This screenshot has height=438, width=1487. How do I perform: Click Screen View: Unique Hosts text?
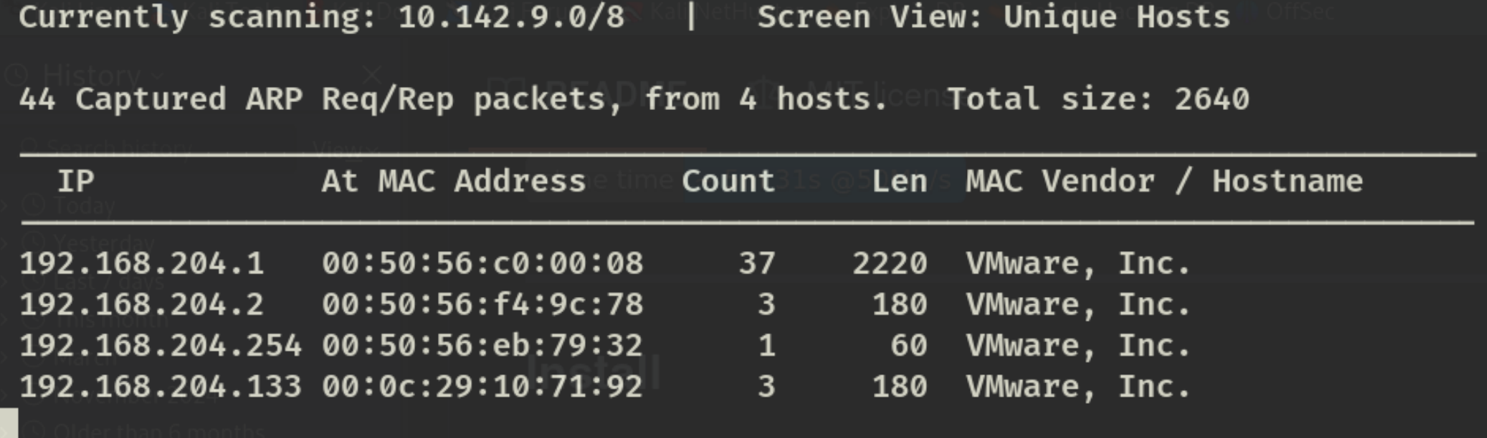993,17
